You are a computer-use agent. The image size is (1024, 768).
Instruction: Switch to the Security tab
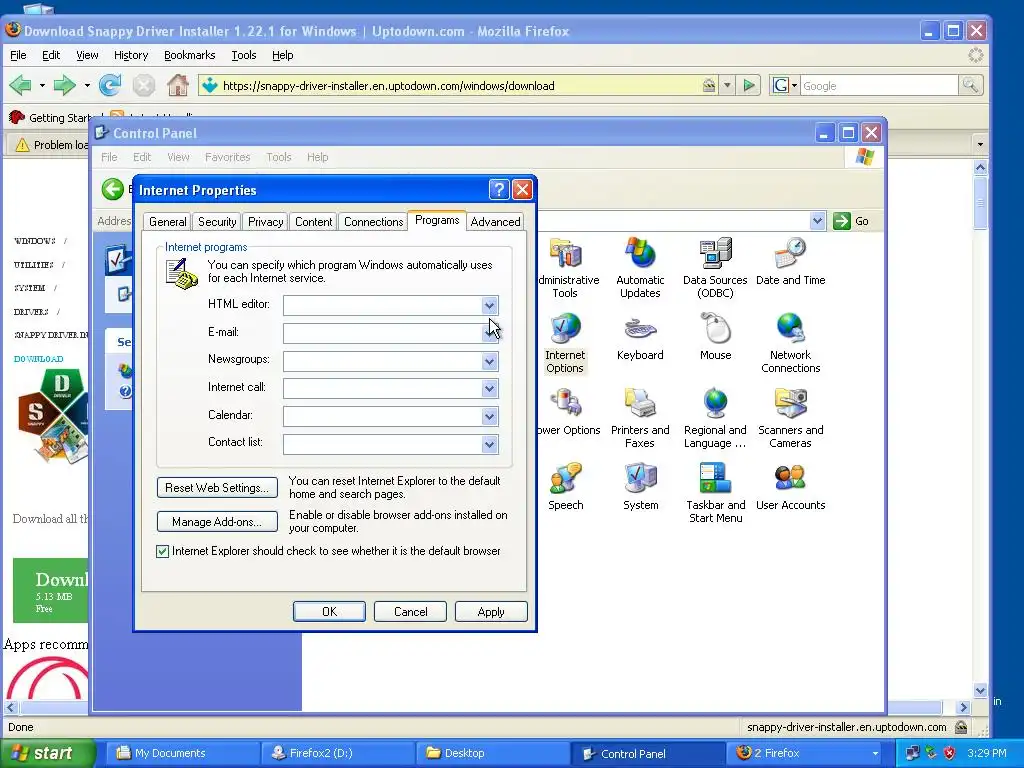click(217, 222)
